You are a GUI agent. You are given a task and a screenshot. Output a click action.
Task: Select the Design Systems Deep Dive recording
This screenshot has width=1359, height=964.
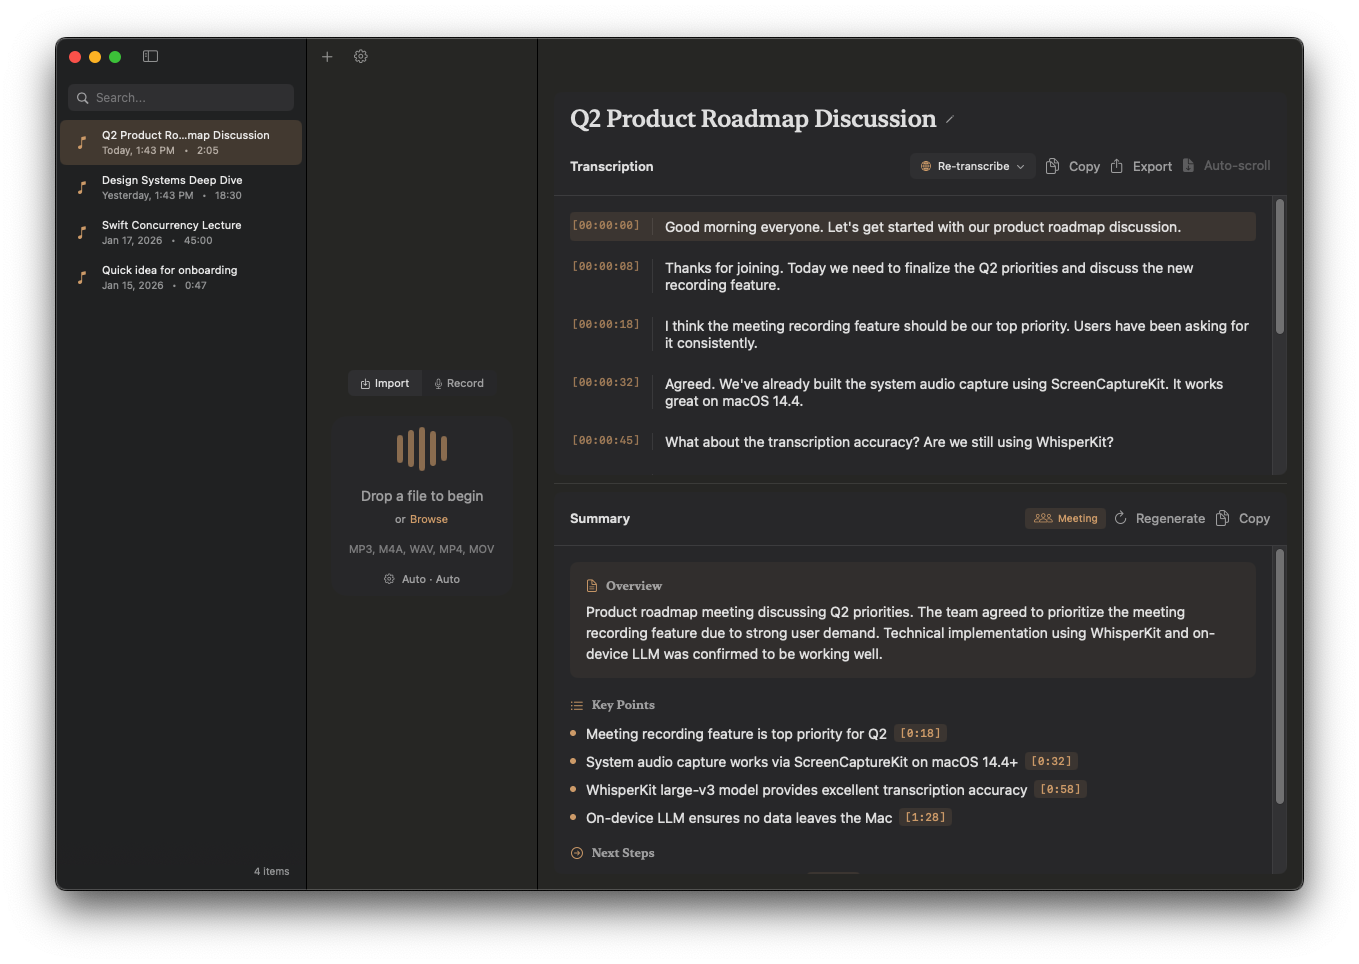(x=180, y=187)
